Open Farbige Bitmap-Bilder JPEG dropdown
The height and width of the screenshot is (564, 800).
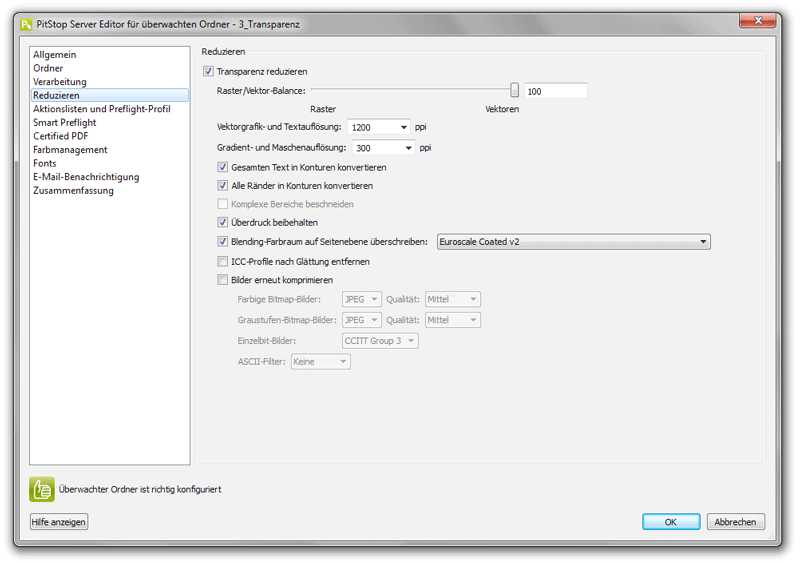coord(361,300)
